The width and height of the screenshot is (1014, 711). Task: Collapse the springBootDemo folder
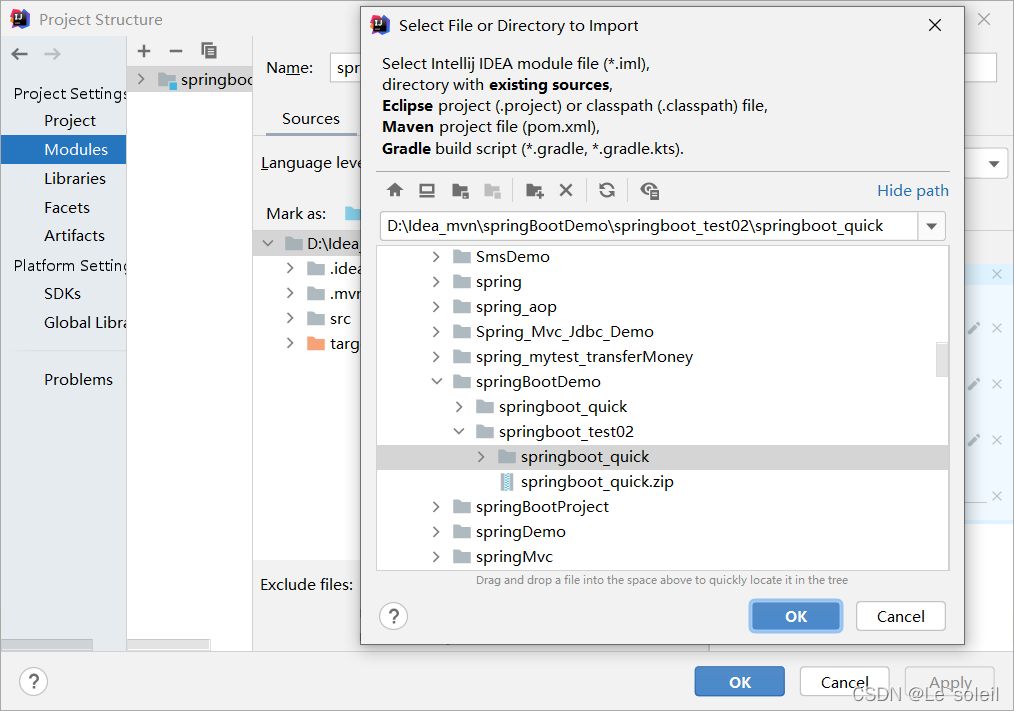pyautogui.click(x=437, y=381)
